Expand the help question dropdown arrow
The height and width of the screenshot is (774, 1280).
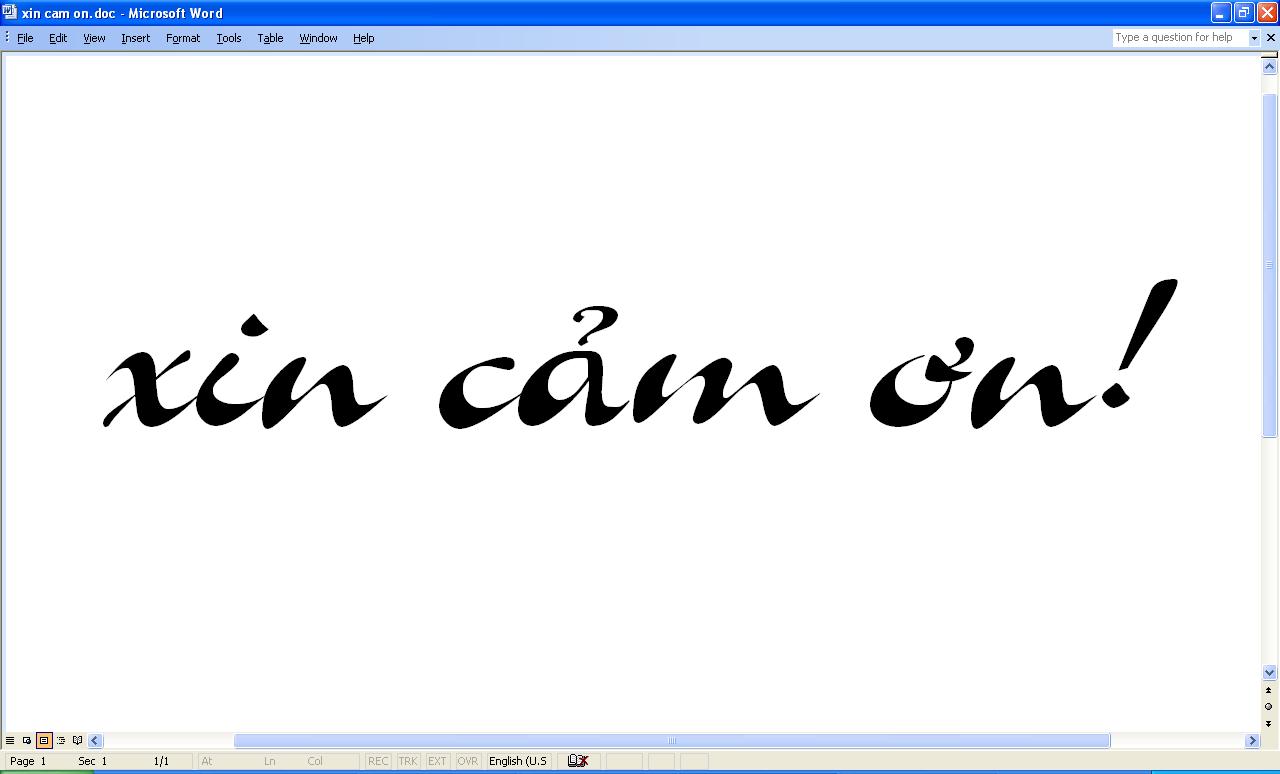1254,38
